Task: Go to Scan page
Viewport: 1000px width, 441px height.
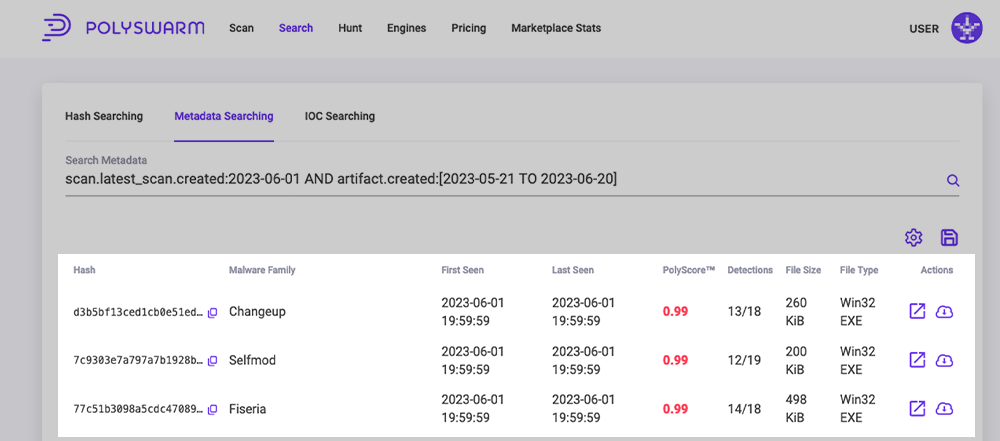Action: click(x=241, y=28)
